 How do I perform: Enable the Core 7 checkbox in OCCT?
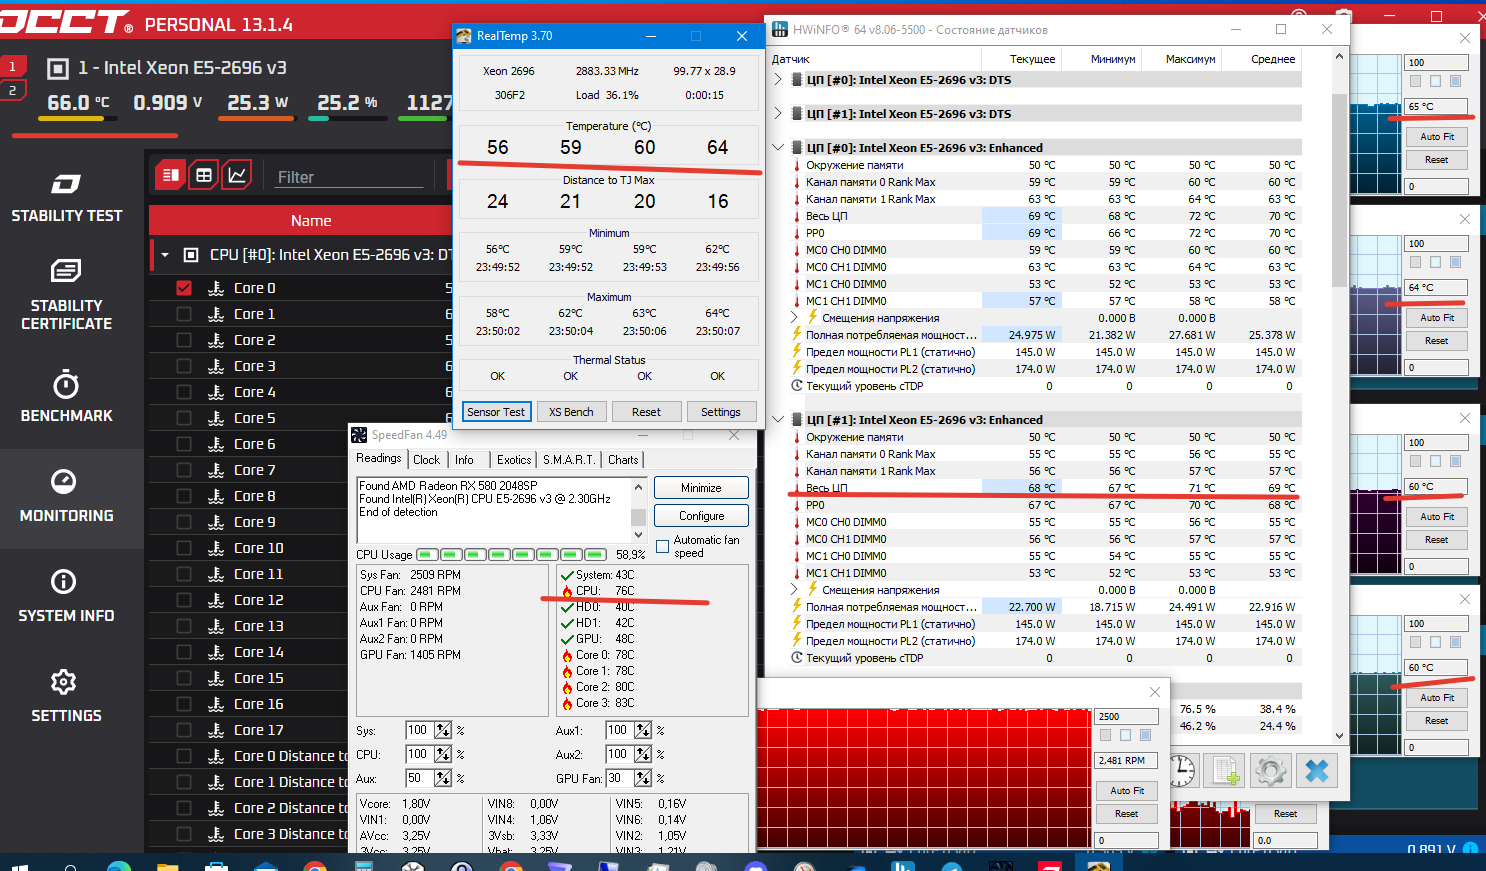pos(184,470)
